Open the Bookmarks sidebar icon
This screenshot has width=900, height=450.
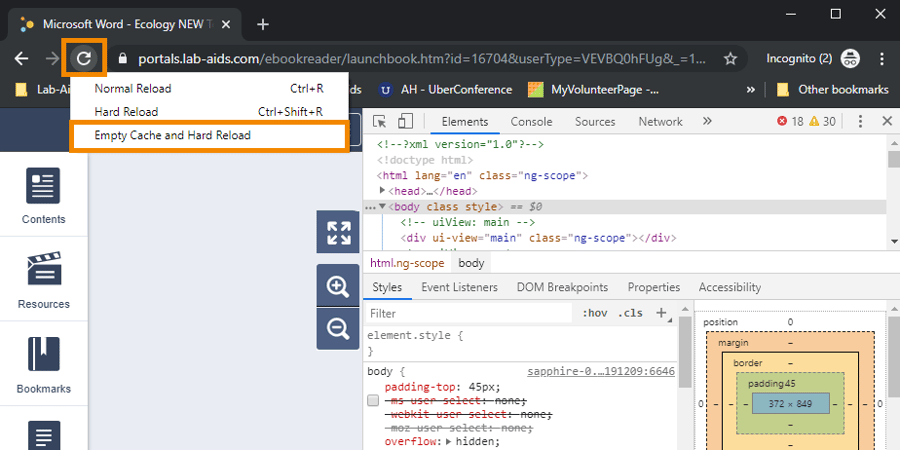point(44,365)
